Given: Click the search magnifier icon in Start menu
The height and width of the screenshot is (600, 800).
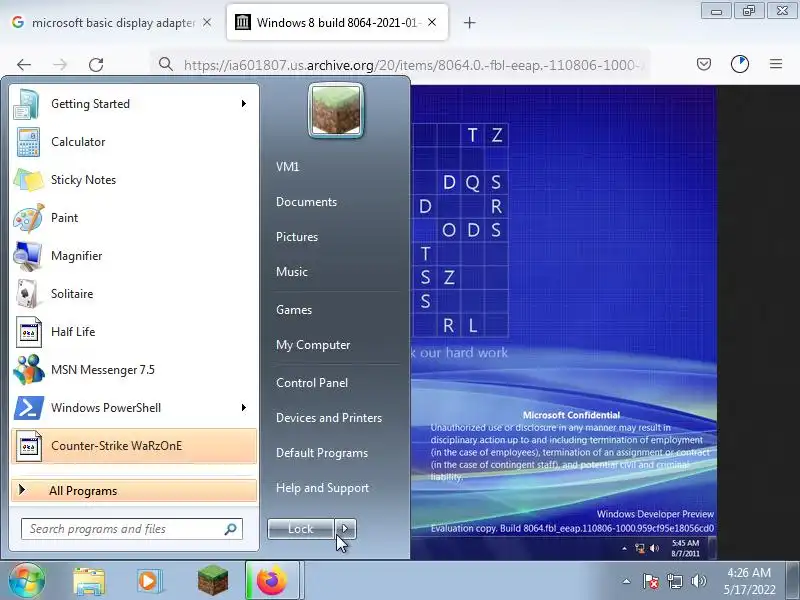Looking at the screenshot, I should 231,529.
